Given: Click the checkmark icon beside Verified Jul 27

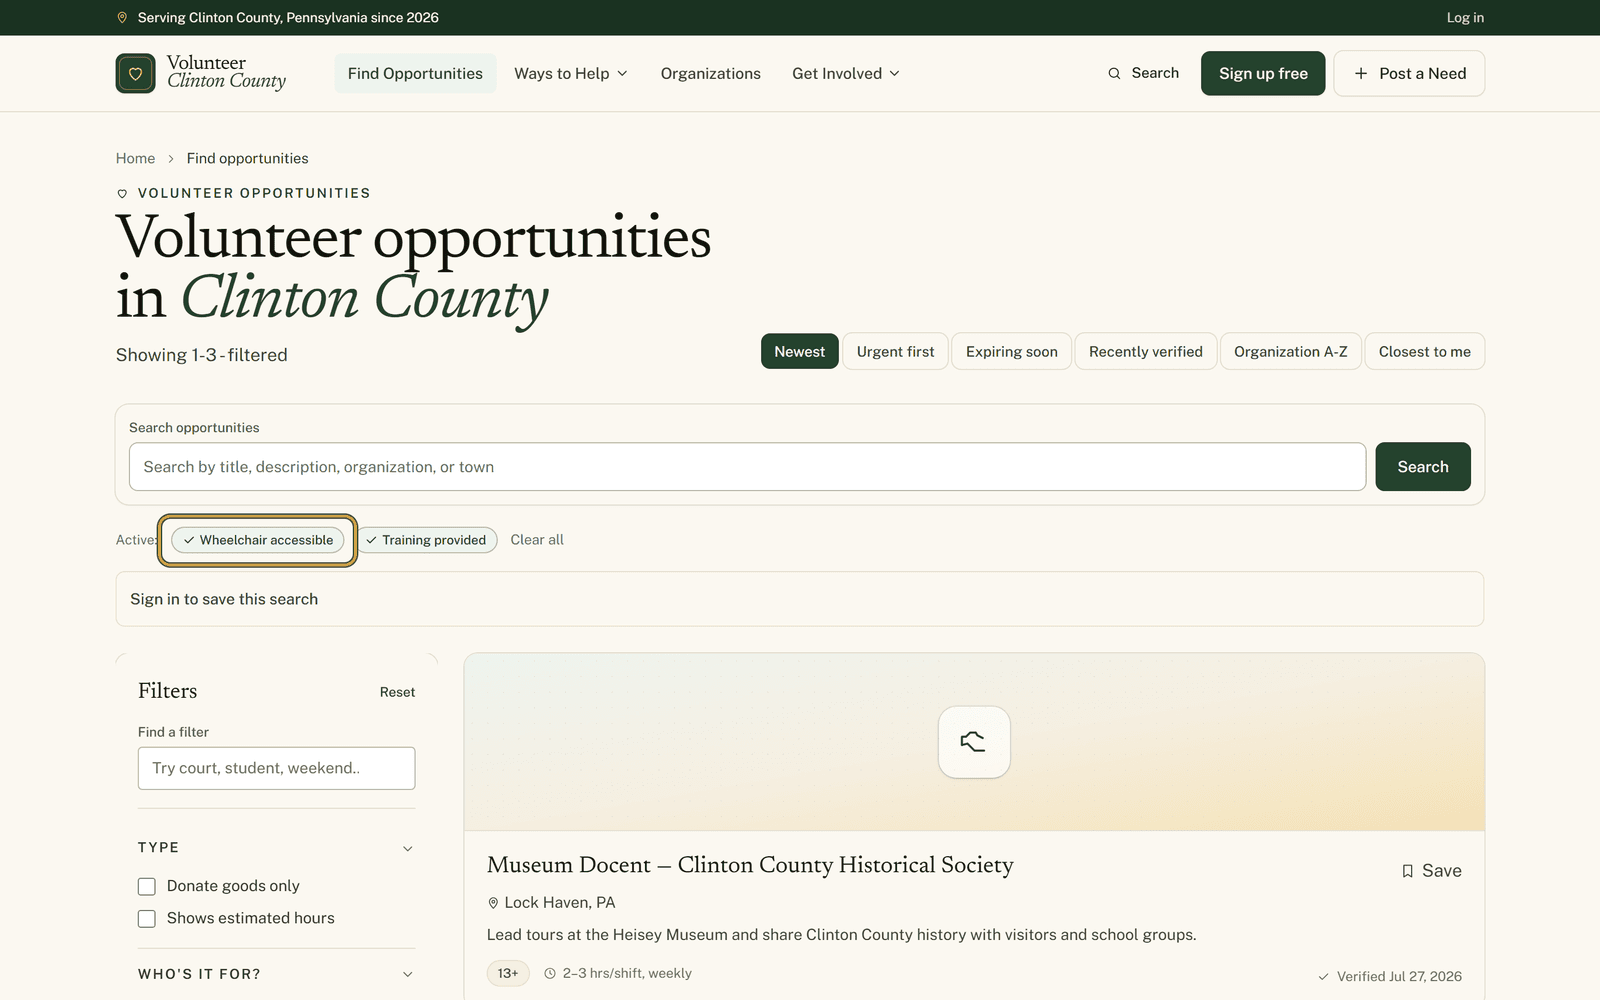Looking at the screenshot, I should 1324,977.
